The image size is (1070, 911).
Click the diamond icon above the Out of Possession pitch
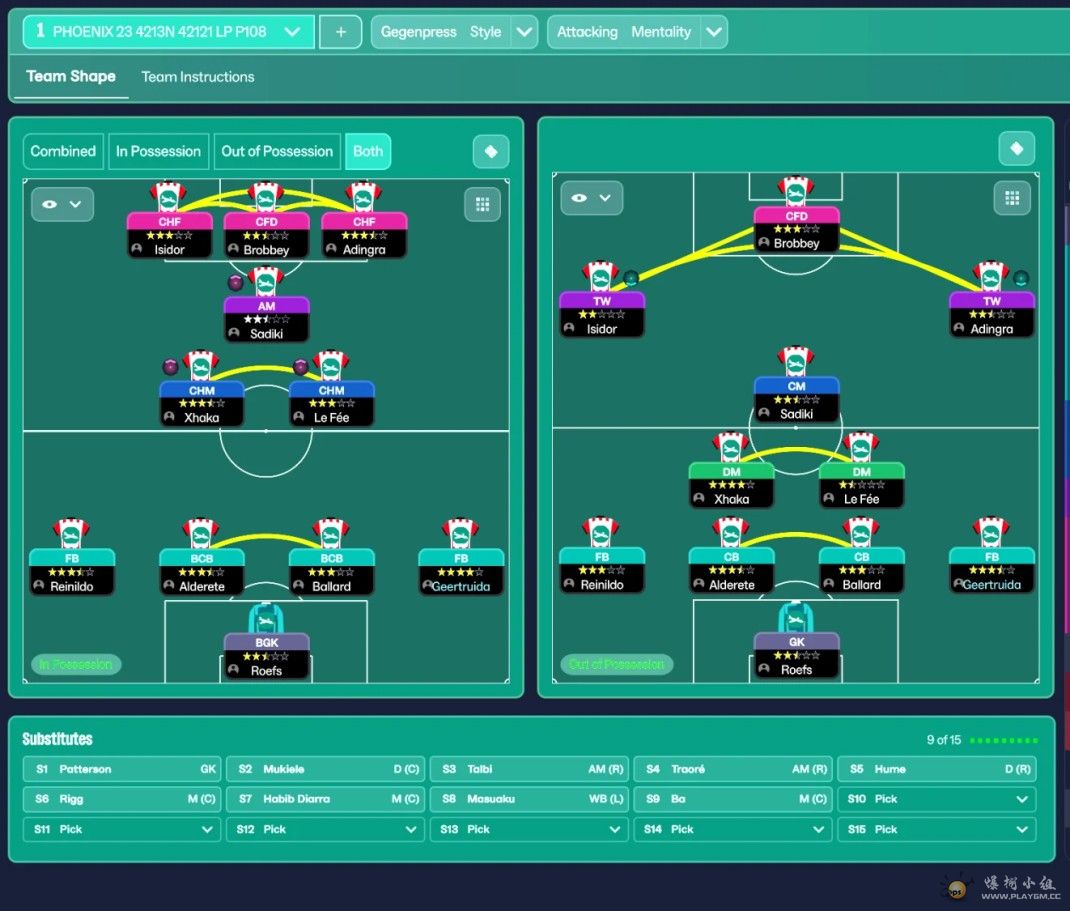pos(1016,149)
